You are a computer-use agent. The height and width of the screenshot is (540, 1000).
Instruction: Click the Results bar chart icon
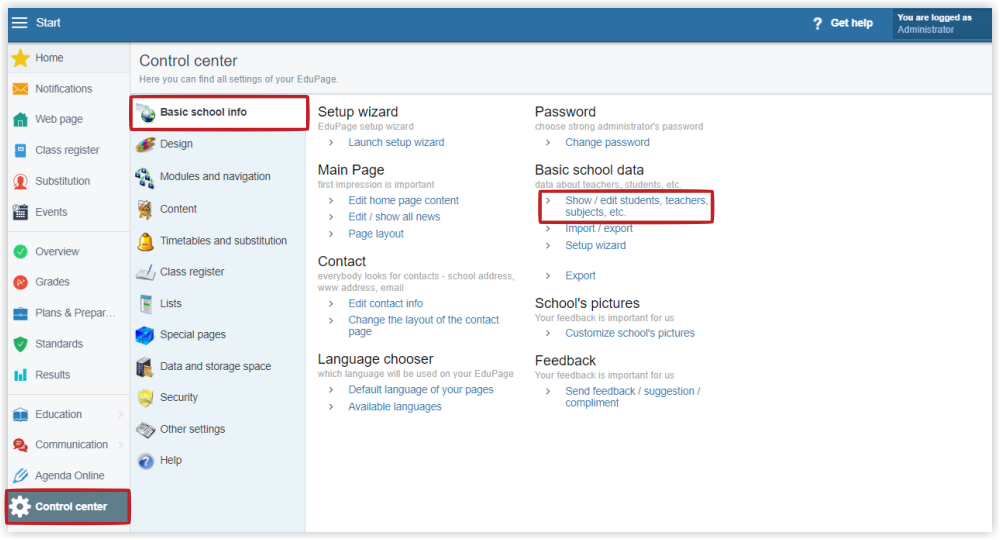tap(20, 375)
